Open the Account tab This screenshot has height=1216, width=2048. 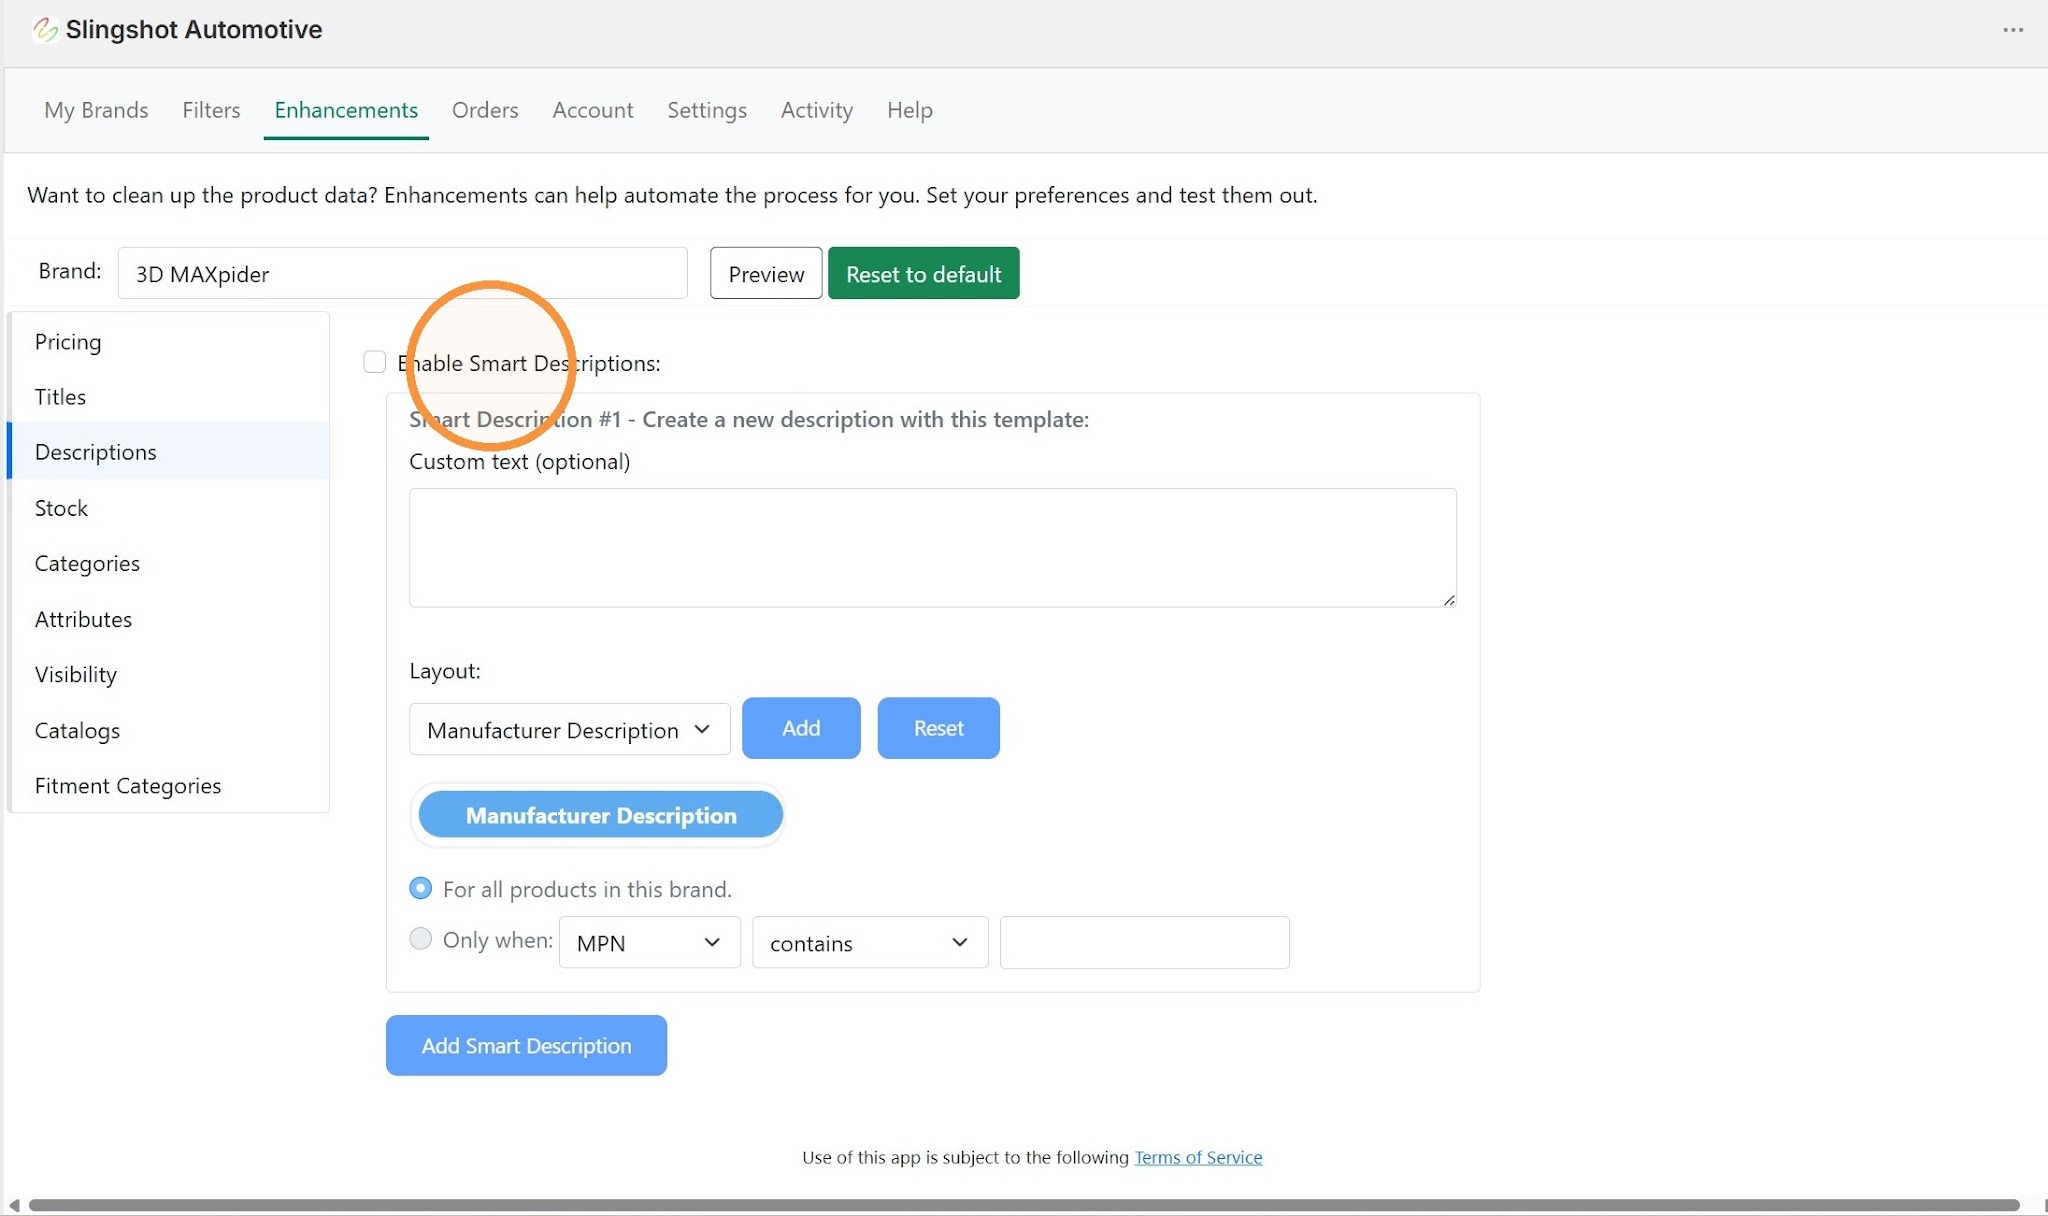[x=593, y=110]
